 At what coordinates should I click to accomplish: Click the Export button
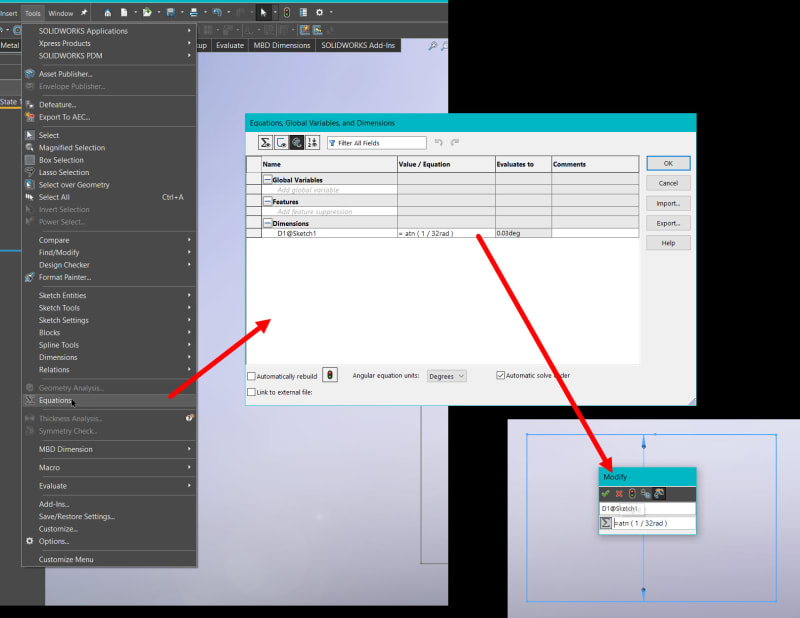click(668, 223)
